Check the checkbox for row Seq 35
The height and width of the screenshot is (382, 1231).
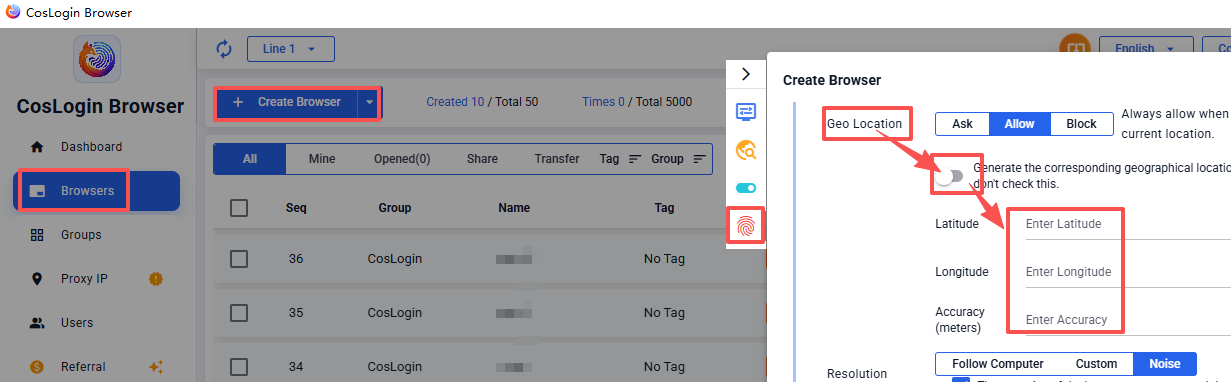pos(239,313)
